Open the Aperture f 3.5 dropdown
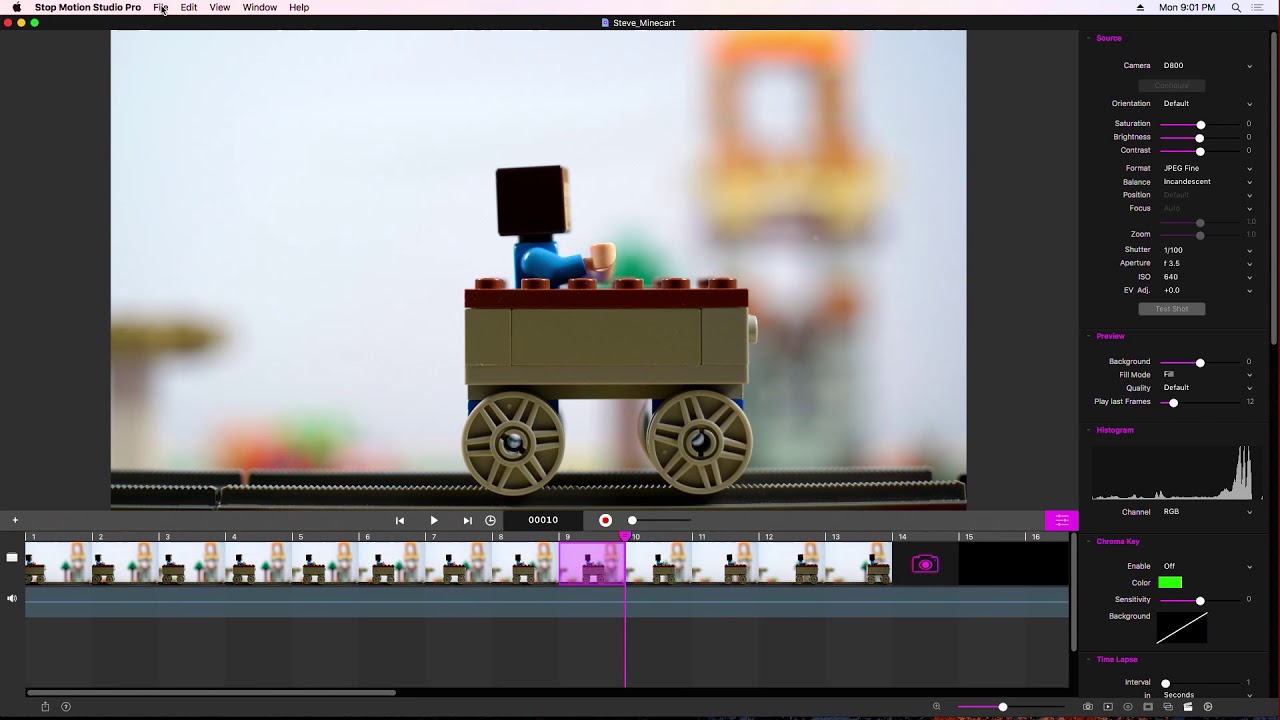Screen dimensions: 1280x720 [x=1207, y=263]
